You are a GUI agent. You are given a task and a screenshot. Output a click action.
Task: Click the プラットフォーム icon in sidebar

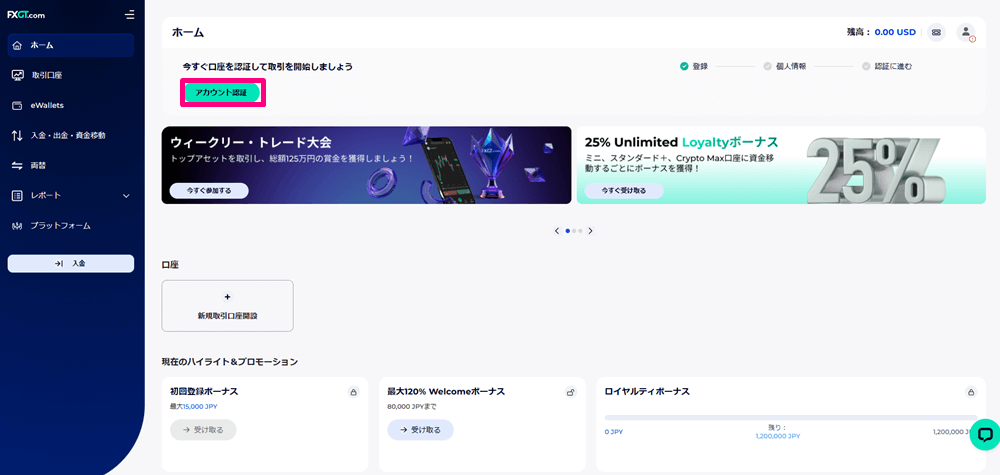(17, 226)
